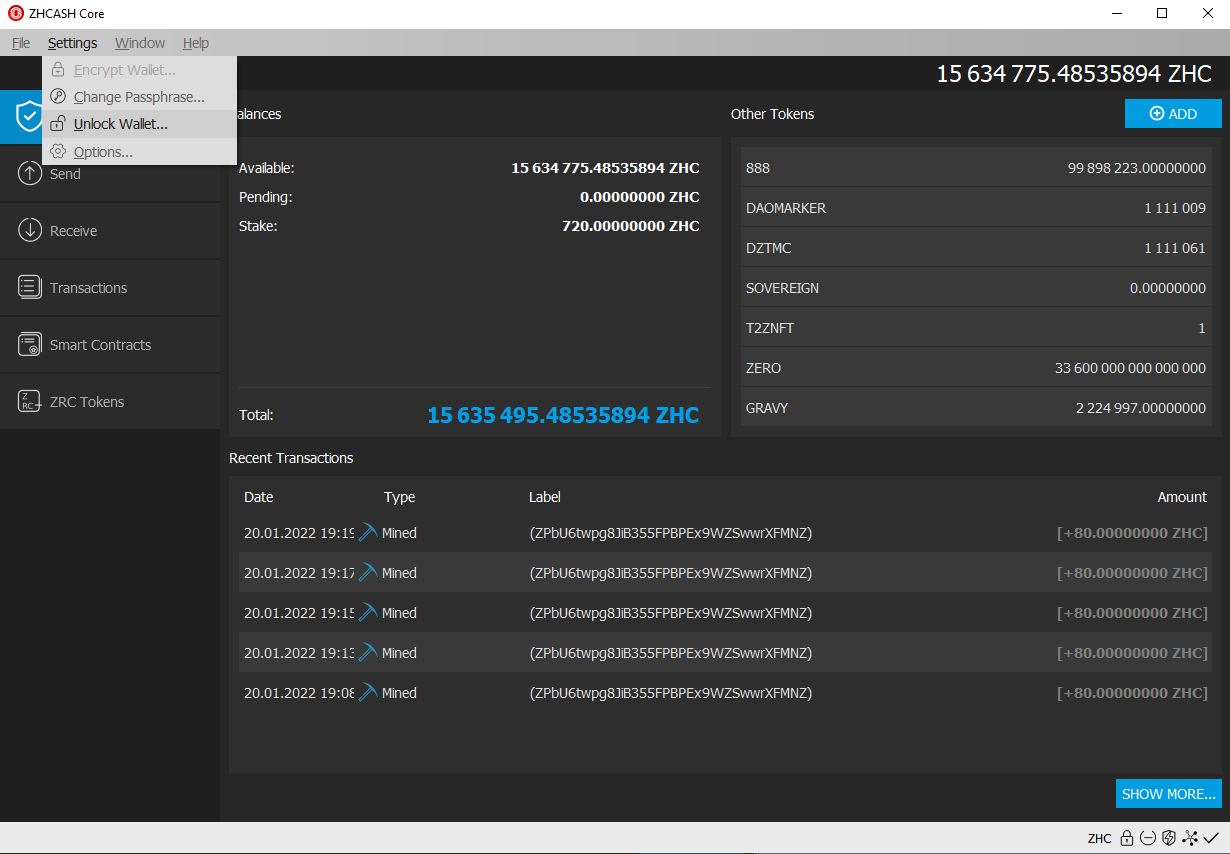
Task: Click the overview shield icon in sidebar
Action: (x=28, y=115)
